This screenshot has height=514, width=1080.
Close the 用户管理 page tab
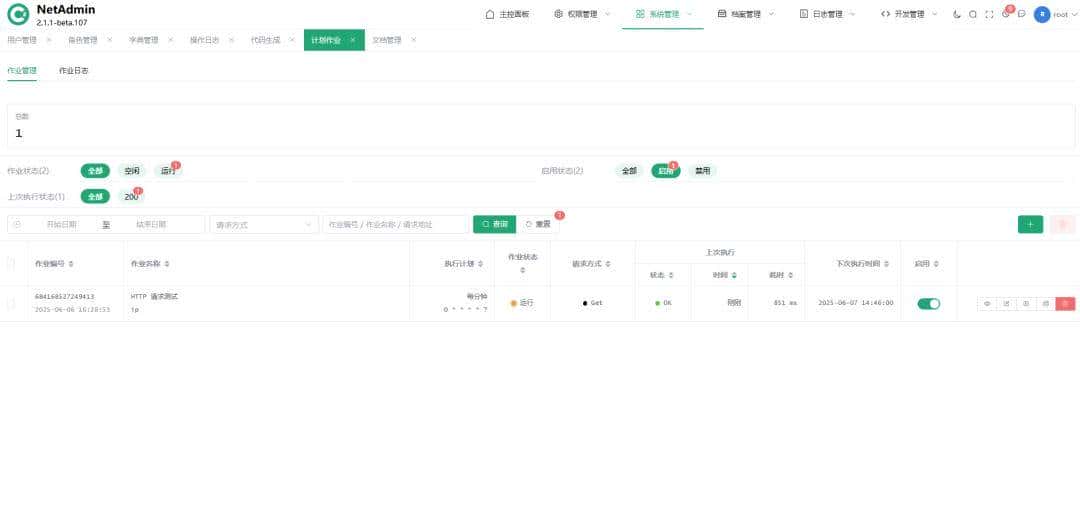(x=48, y=40)
